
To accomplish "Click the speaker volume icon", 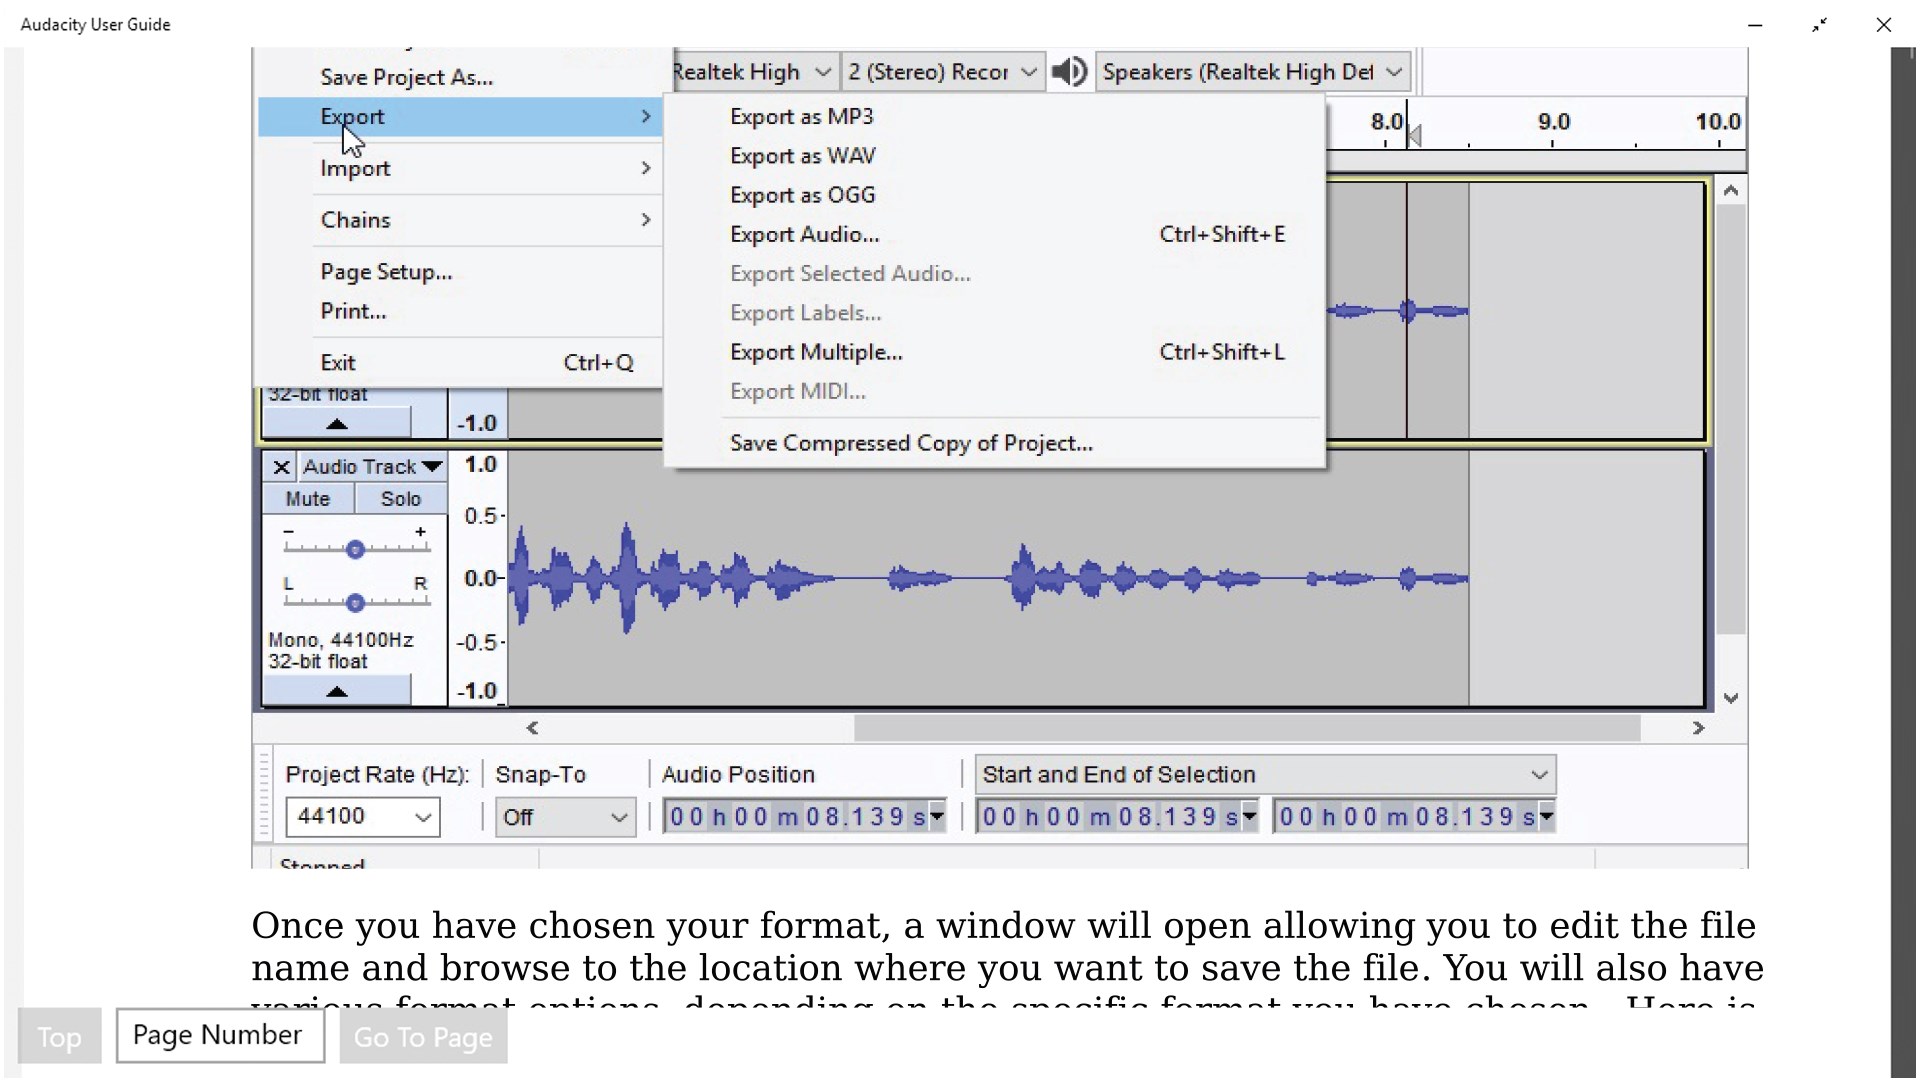I will click(1069, 72).
